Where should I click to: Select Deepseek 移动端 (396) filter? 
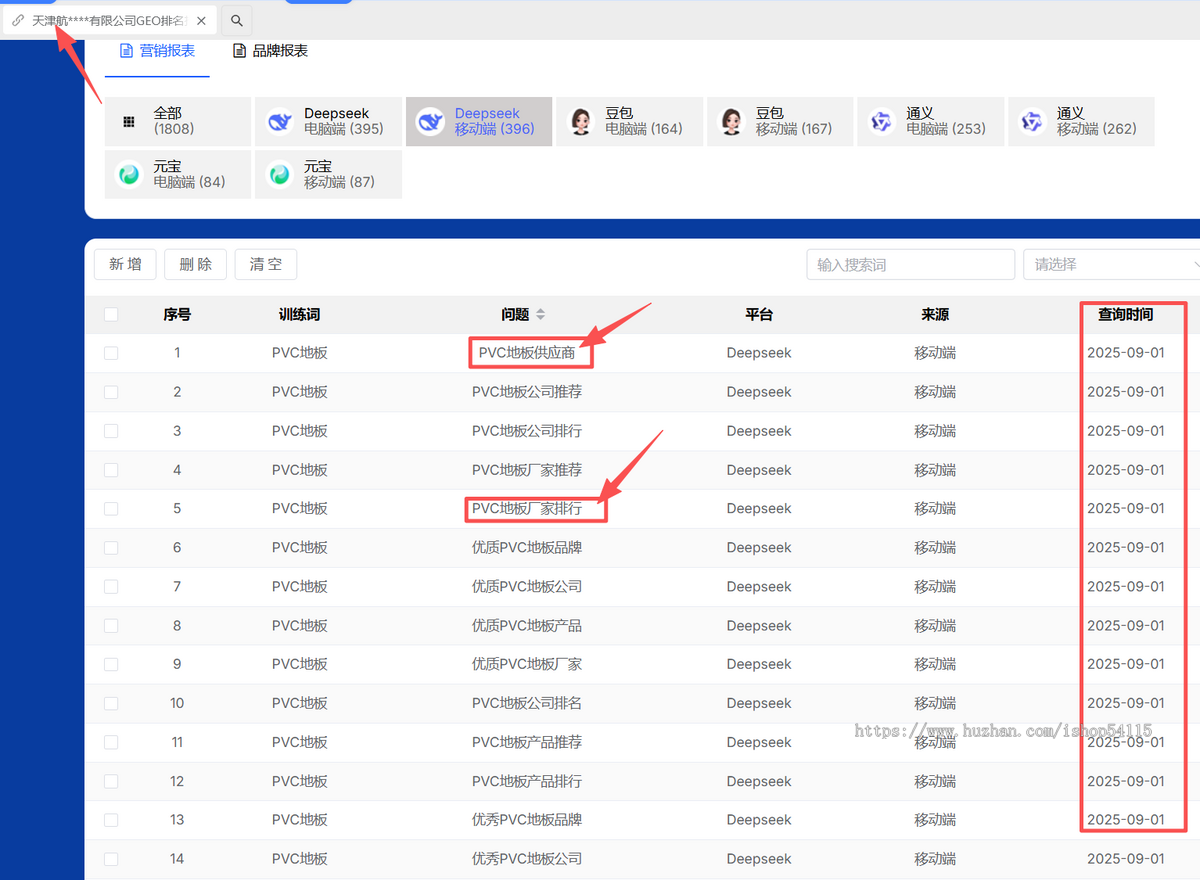point(479,122)
